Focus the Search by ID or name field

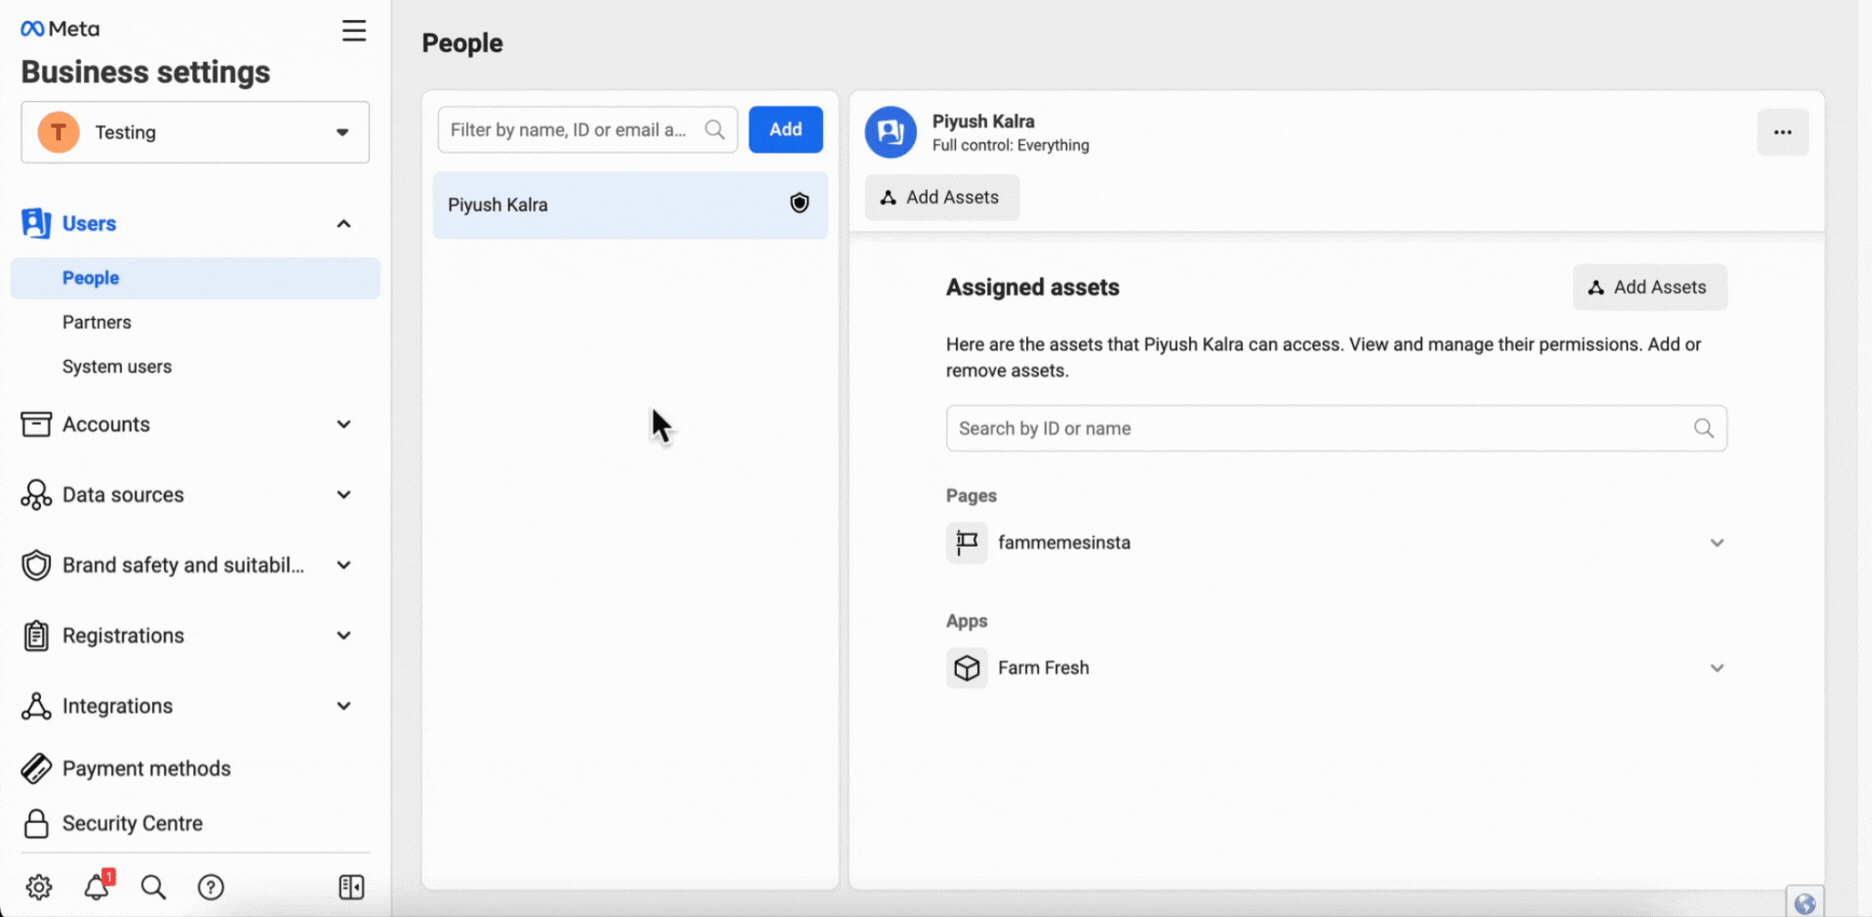point(1336,428)
